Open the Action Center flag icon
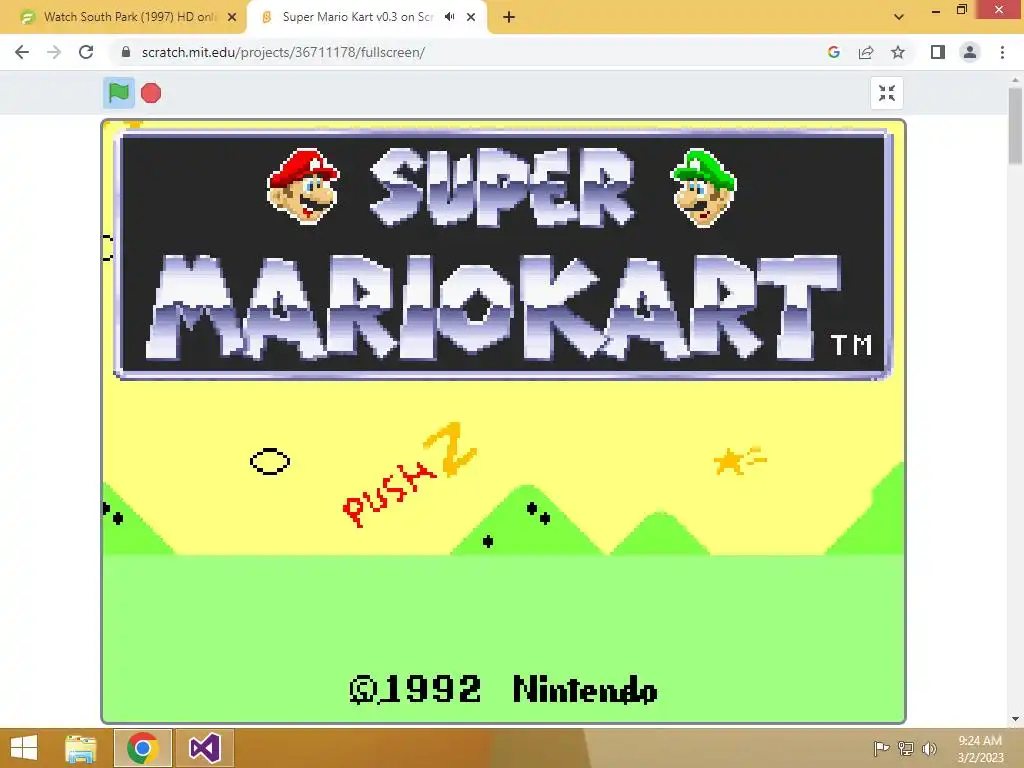Viewport: 1024px width, 768px height. (x=881, y=748)
